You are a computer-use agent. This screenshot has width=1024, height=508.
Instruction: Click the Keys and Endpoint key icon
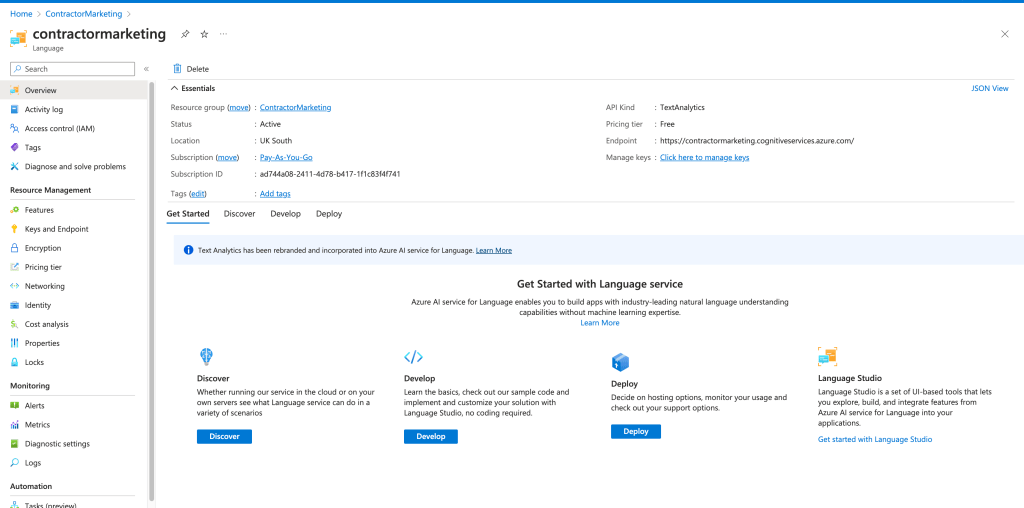tap(14, 229)
